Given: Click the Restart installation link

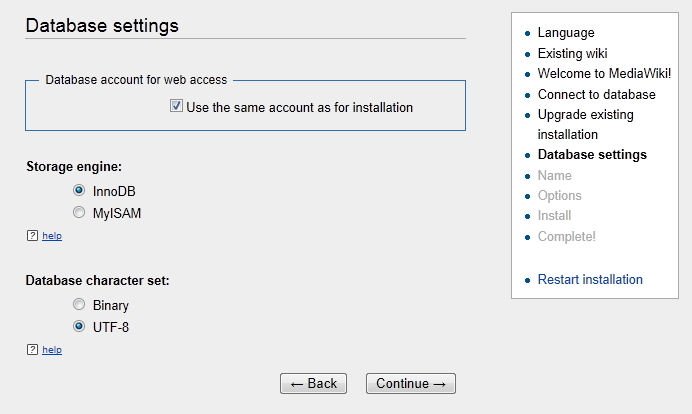Looking at the screenshot, I should pos(590,279).
